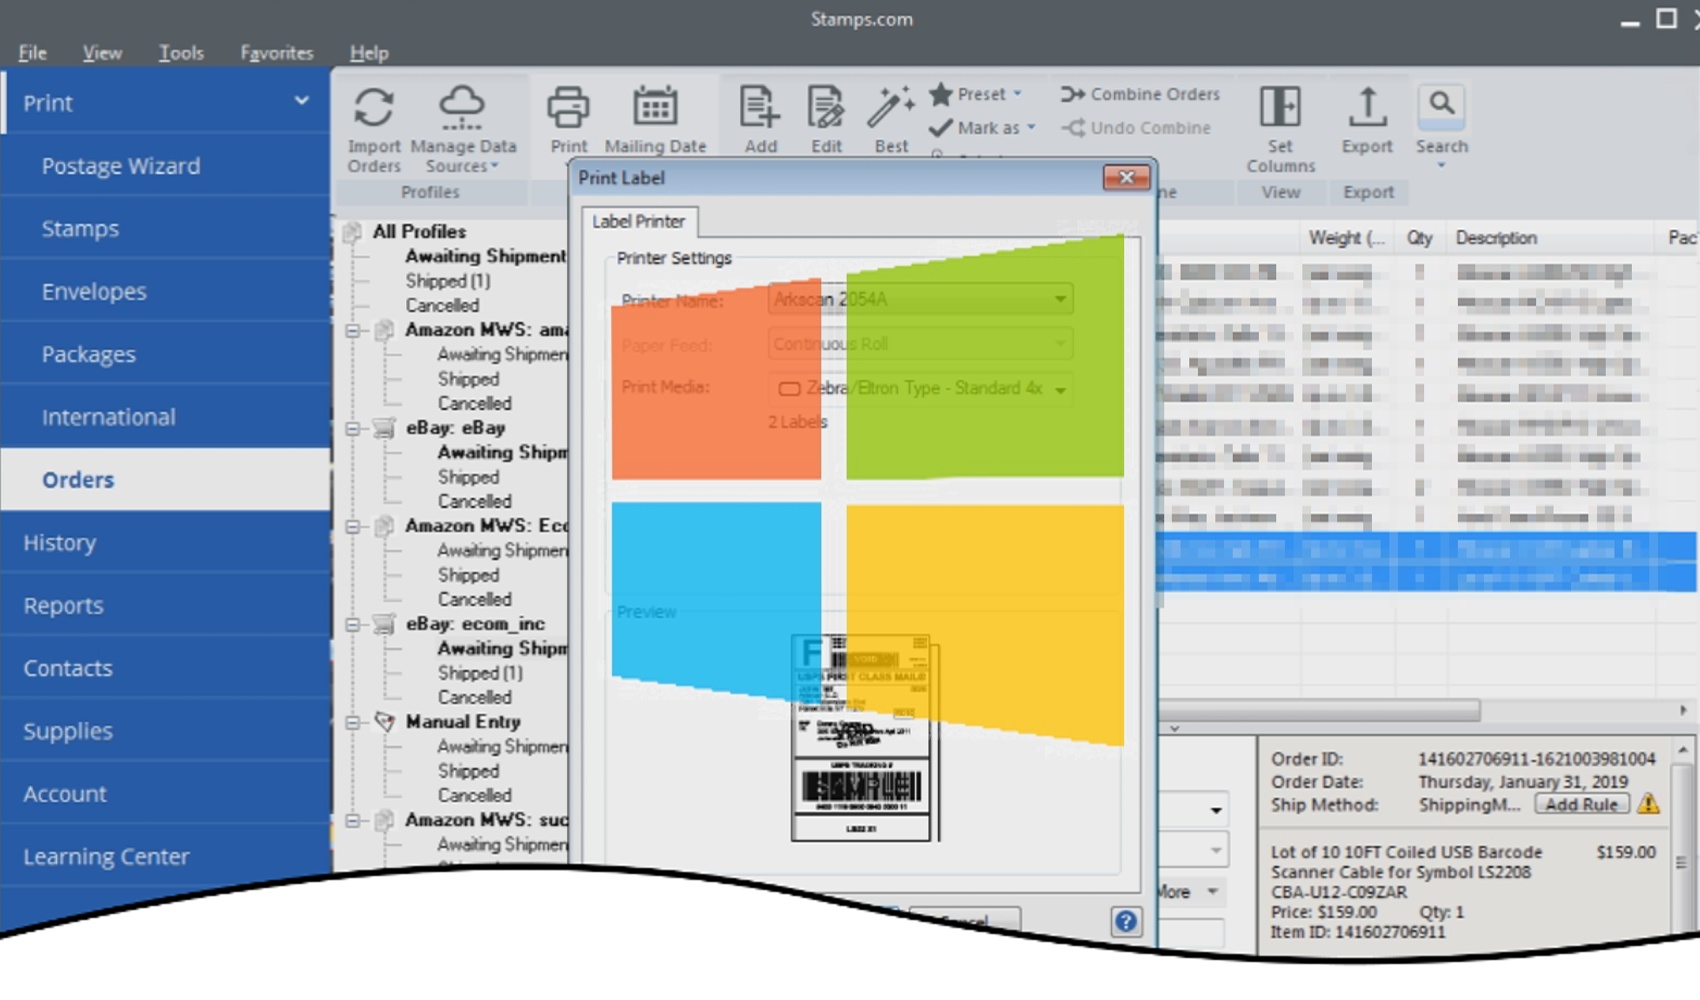The image size is (1700, 1000).
Task: Open Envelopes in sidebar
Action: (165, 292)
